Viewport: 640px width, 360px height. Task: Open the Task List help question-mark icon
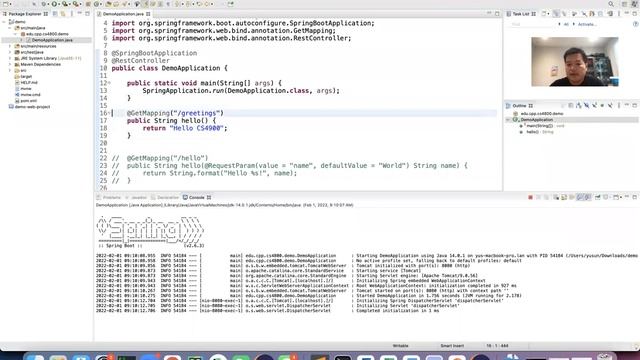(636, 24)
